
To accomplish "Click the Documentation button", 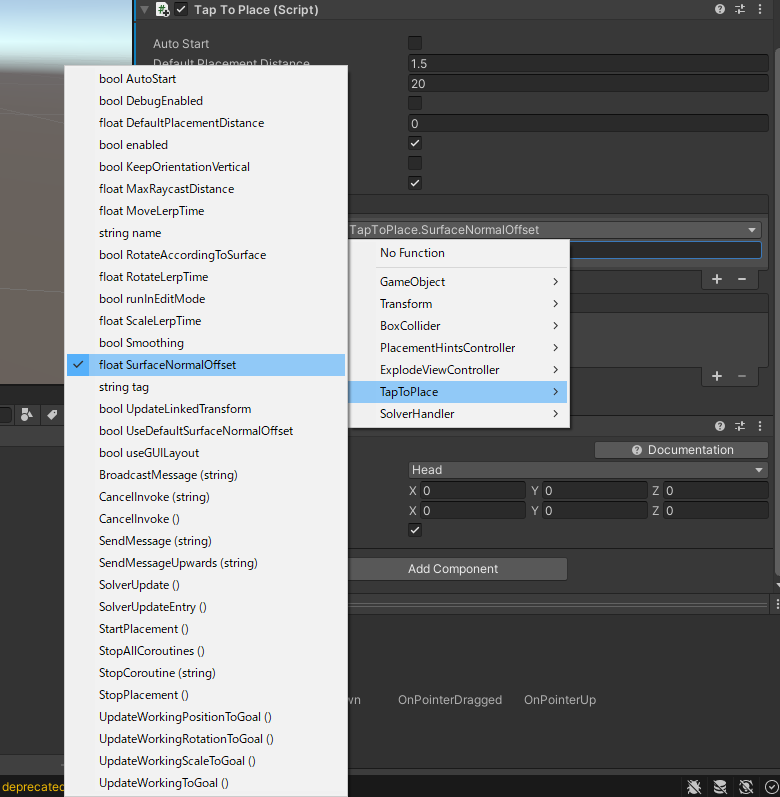I will tap(681, 450).
